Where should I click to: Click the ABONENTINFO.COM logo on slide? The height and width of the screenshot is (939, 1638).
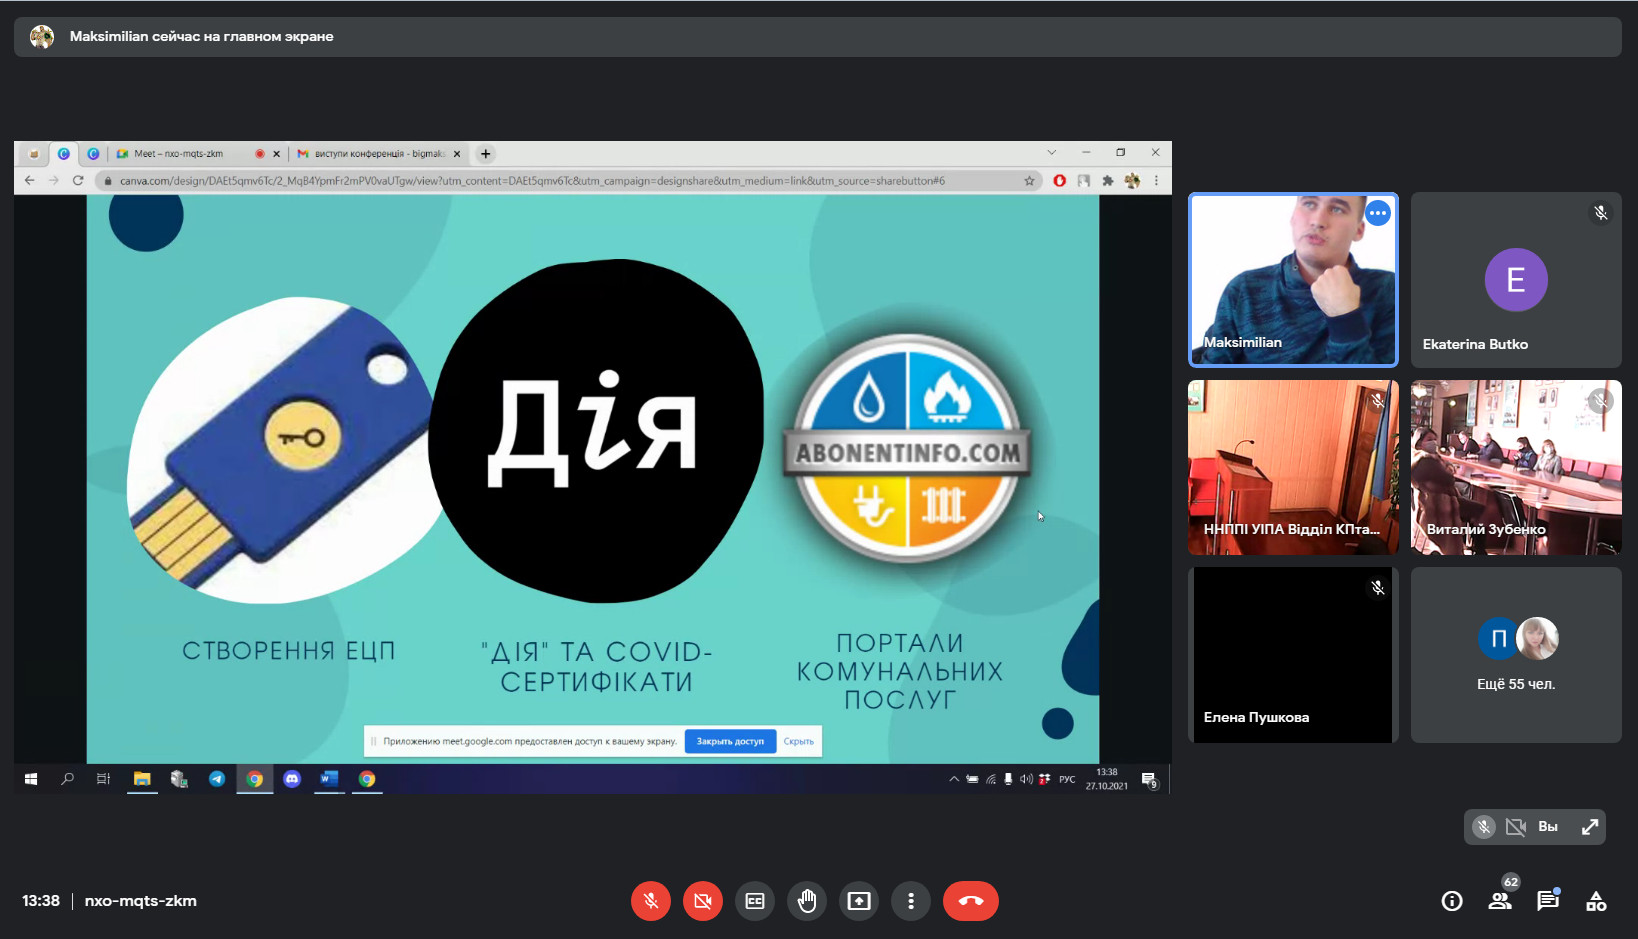tap(906, 448)
